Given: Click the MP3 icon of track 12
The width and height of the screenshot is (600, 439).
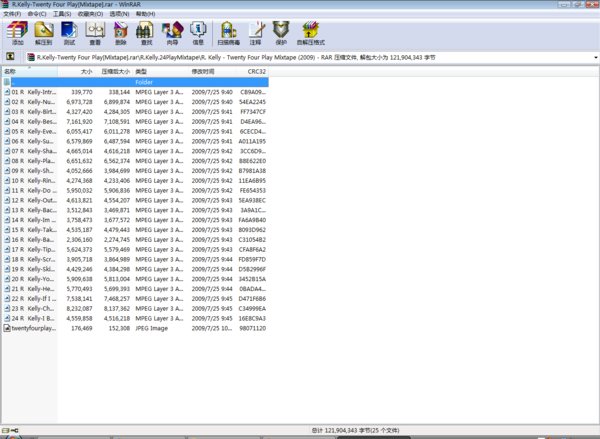Looking at the screenshot, I should (x=7, y=200).
